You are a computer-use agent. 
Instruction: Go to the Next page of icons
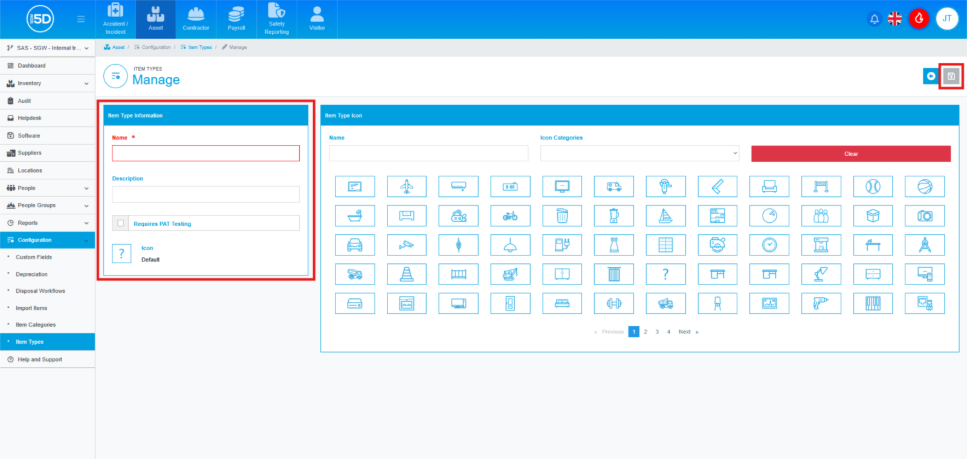(685, 331)
